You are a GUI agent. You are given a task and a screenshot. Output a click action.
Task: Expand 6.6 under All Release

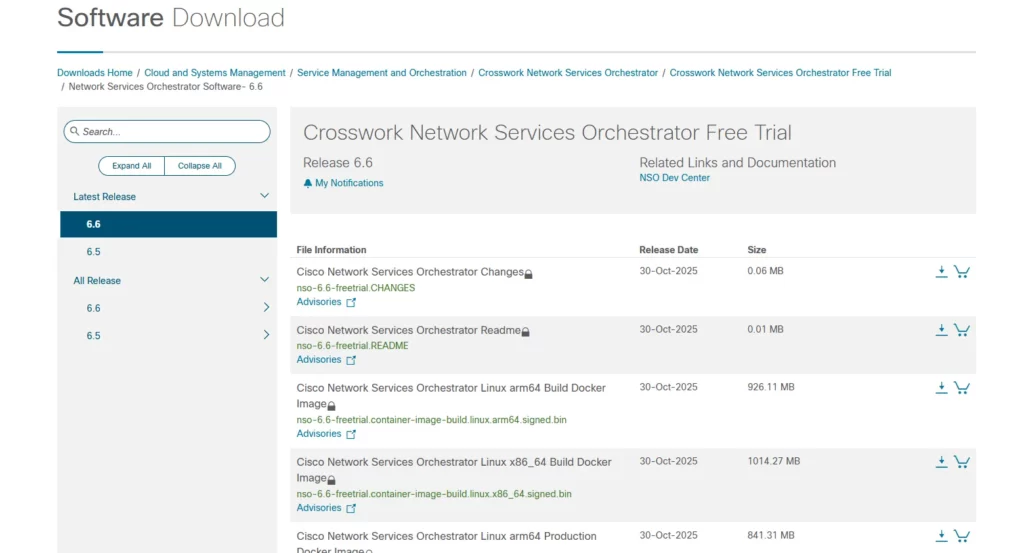tap(266, 307)
